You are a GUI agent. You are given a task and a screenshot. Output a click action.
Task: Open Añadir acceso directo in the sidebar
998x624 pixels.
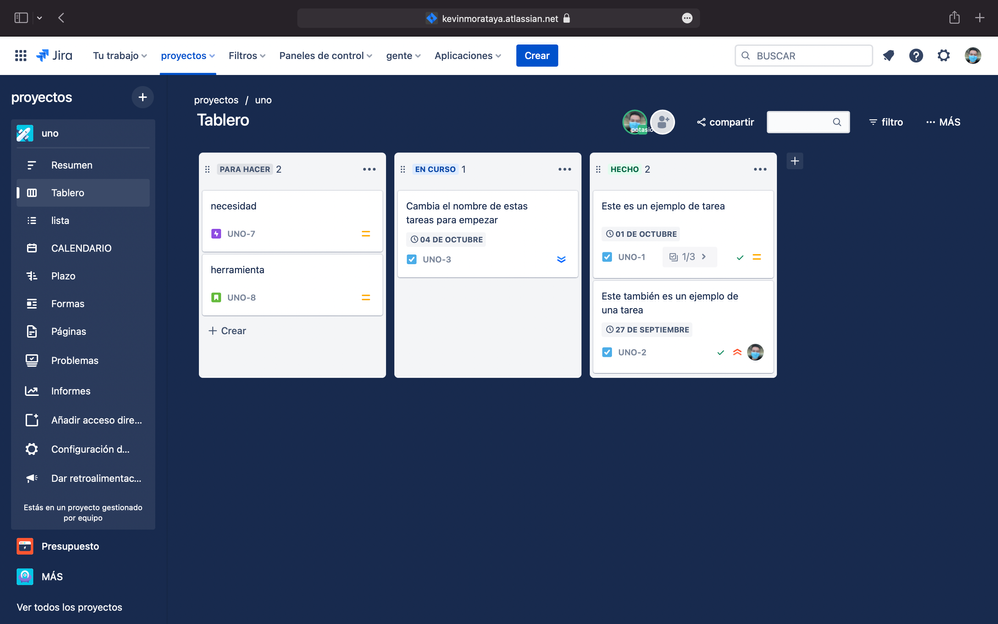[83, 420]
